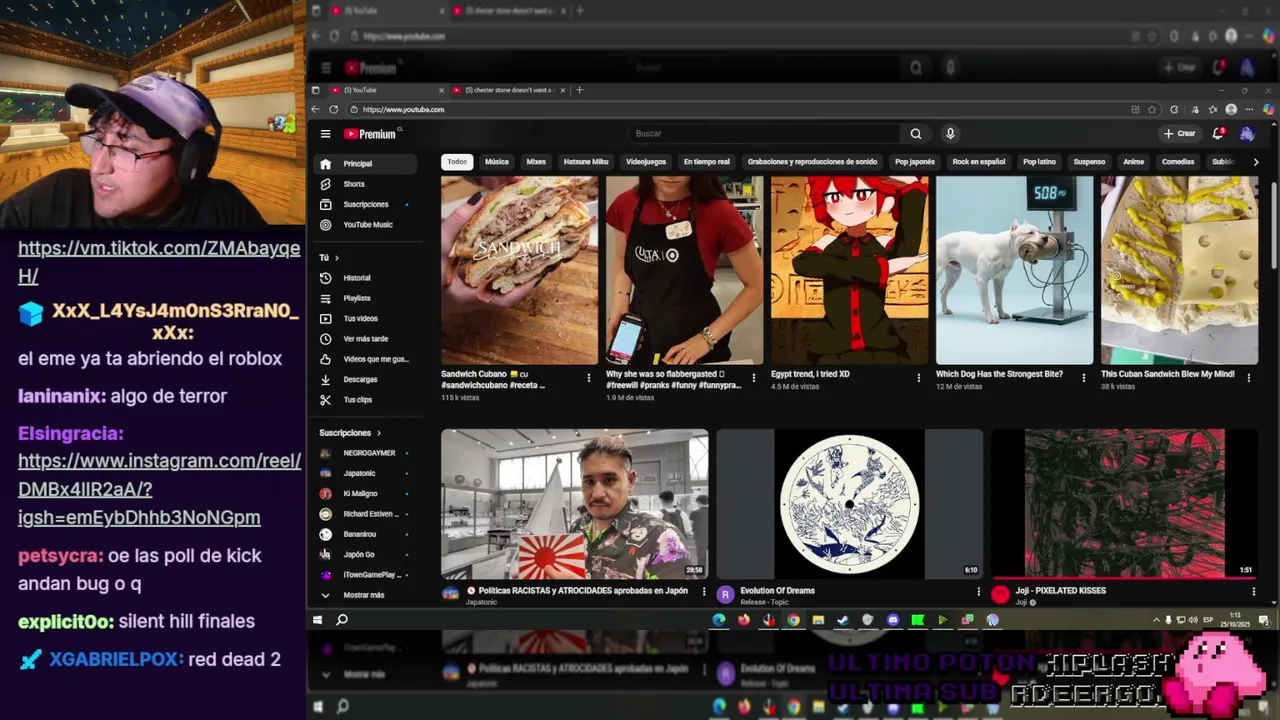The height and width of the screenshot is (720, 1280).
Task: Open the Instagram reel link in chat
Action: [159, 489]
